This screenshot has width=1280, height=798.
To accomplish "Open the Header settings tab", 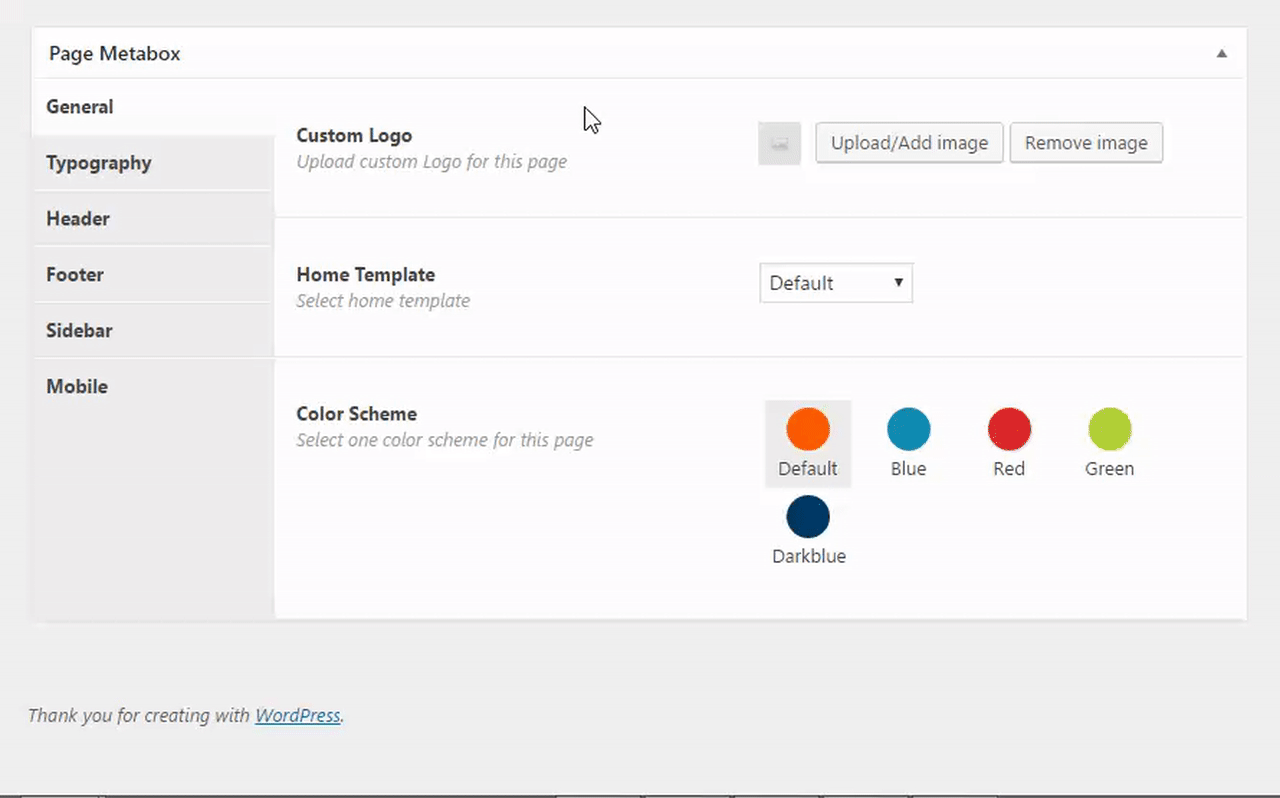I will [78, 219].
